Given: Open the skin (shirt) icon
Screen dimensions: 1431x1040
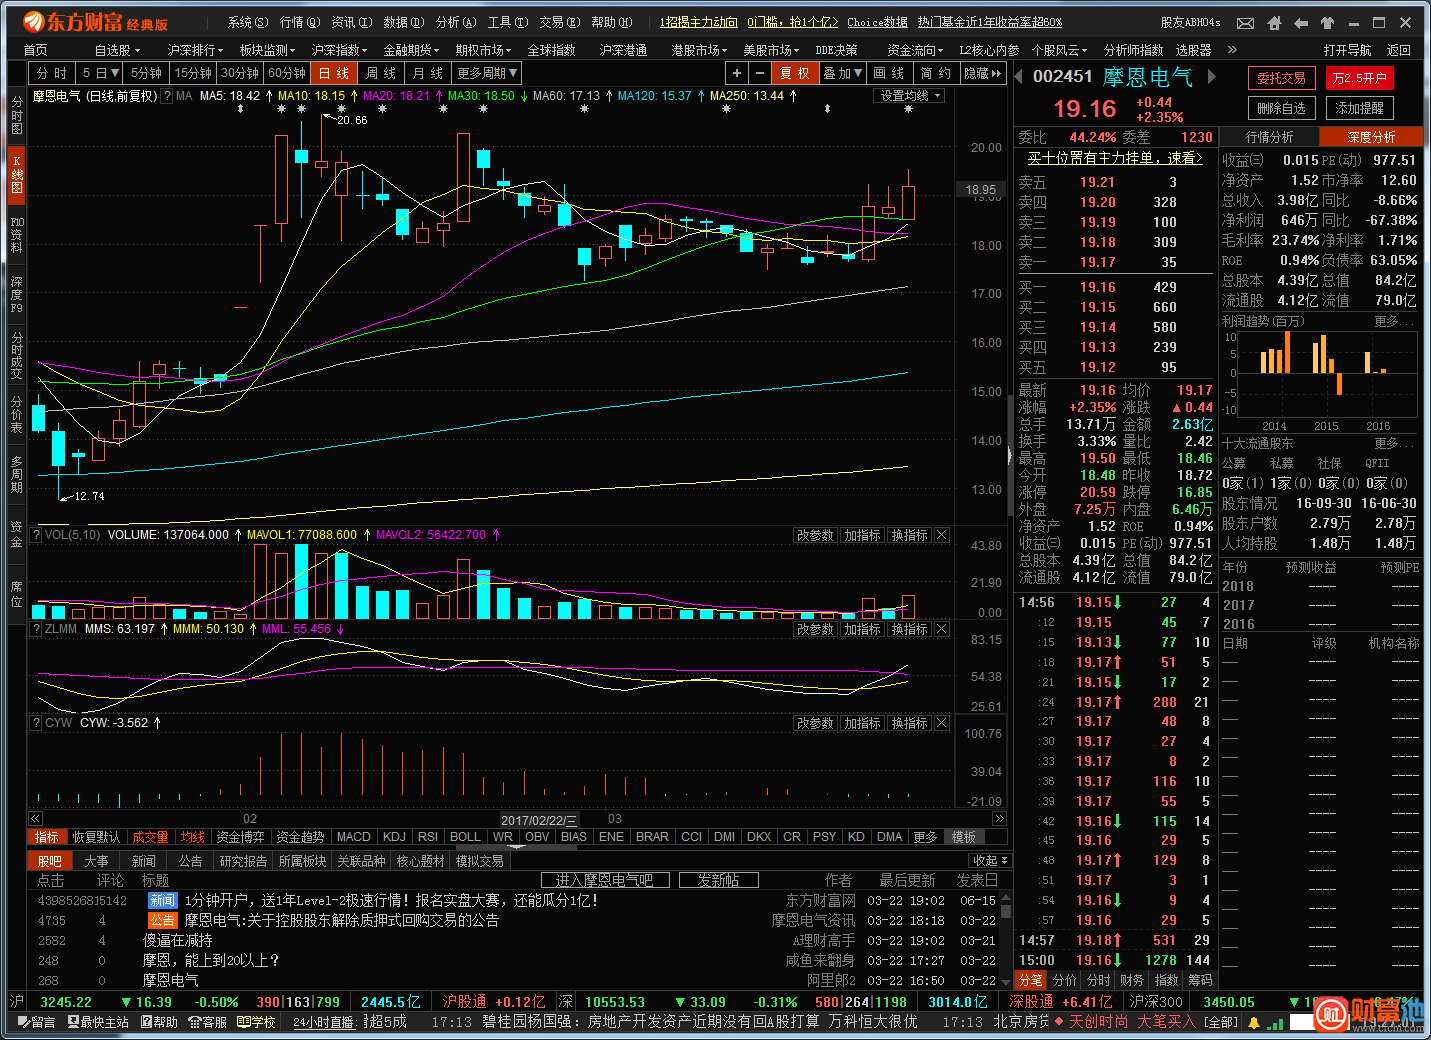Looking at the screenshot, I should tap(1327, 22).
